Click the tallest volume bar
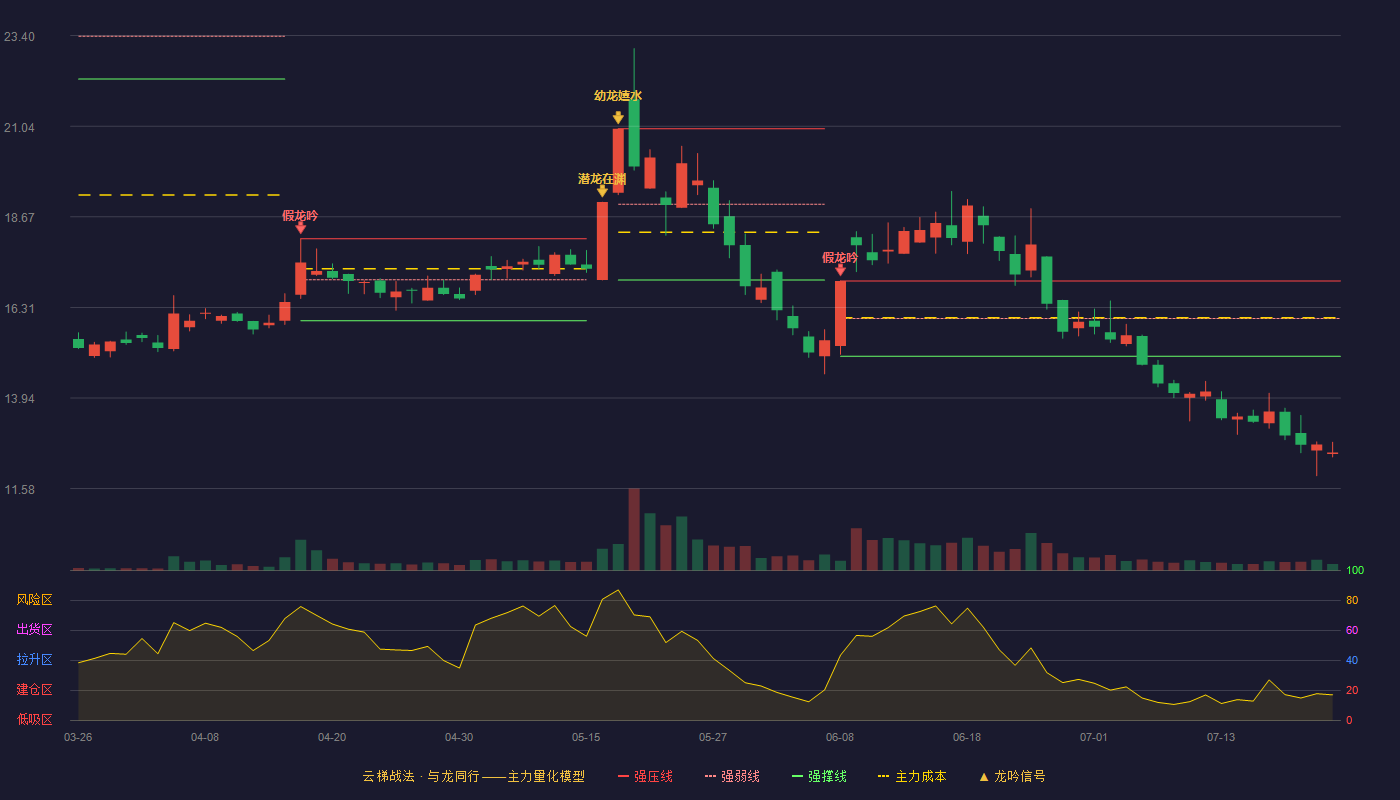Image resolution: width=1400 pixels, height=800 pixels. point(634,529)
